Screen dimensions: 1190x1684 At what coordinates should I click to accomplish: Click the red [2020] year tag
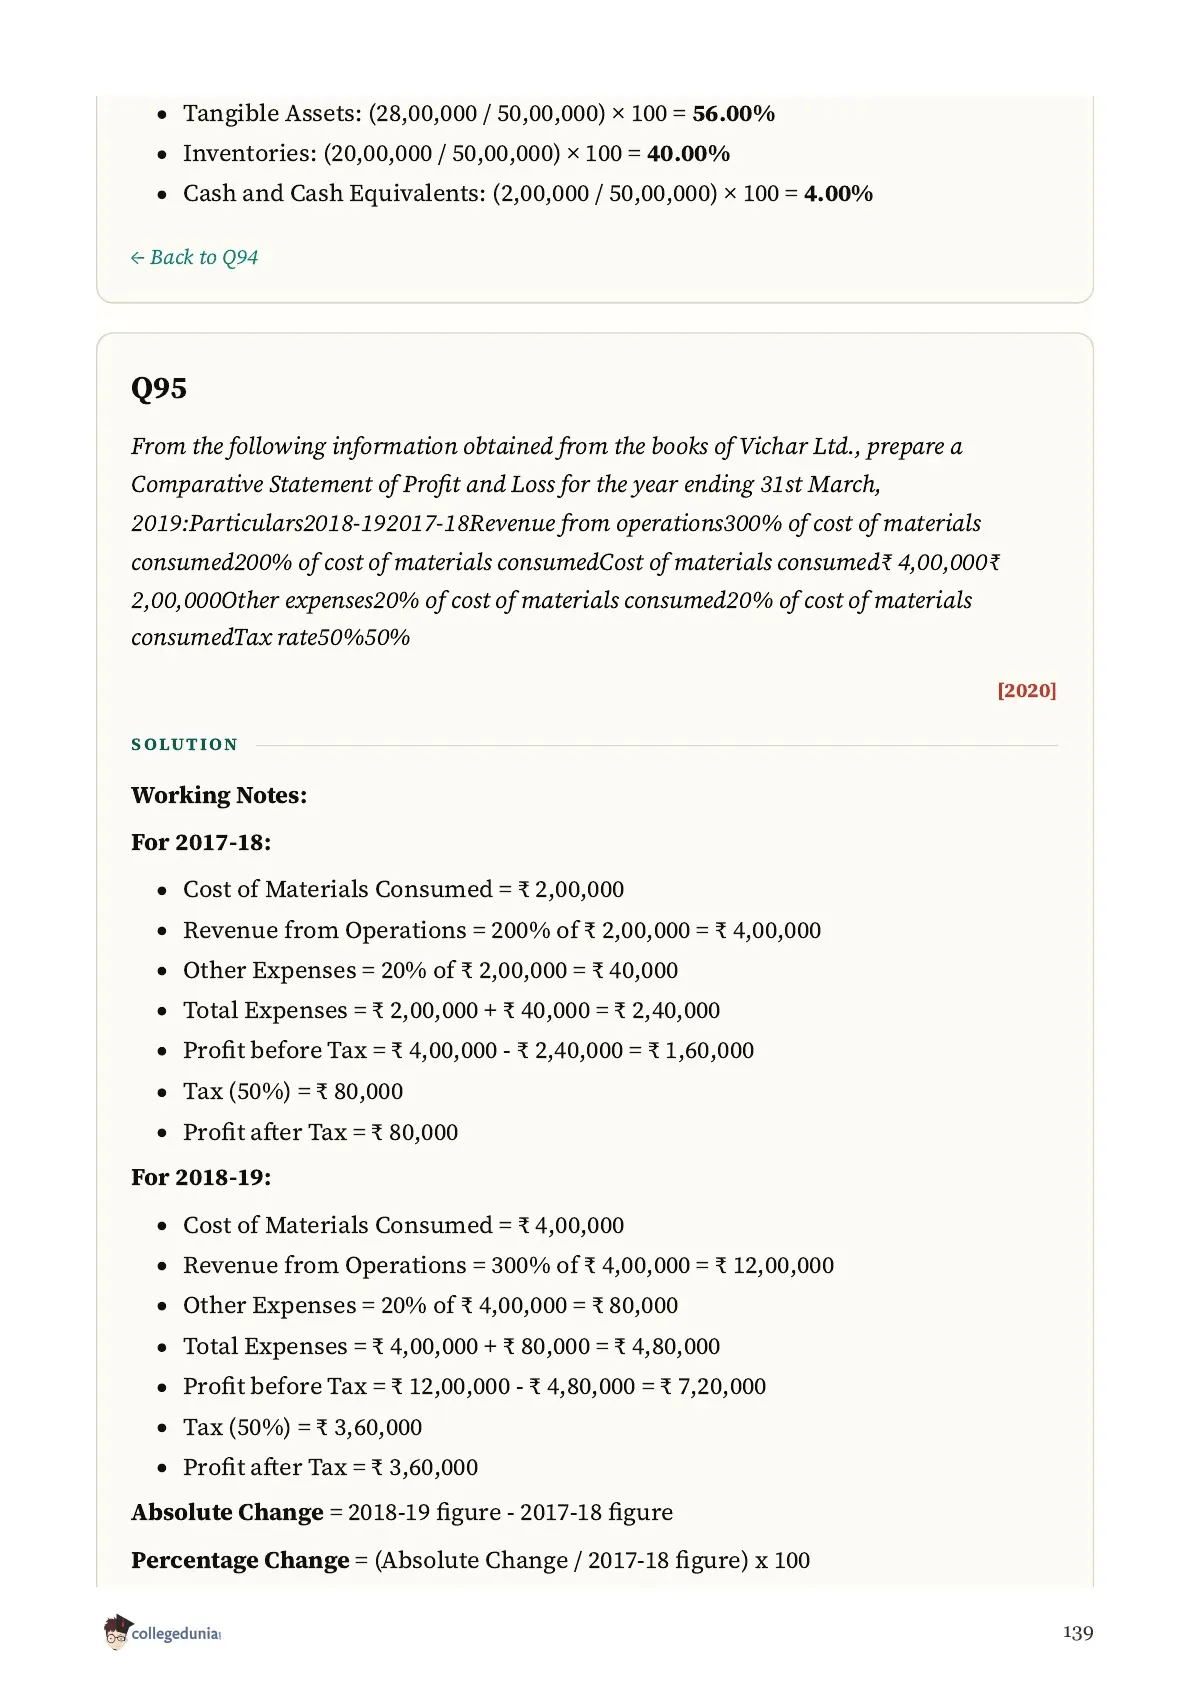(1027, 690)
